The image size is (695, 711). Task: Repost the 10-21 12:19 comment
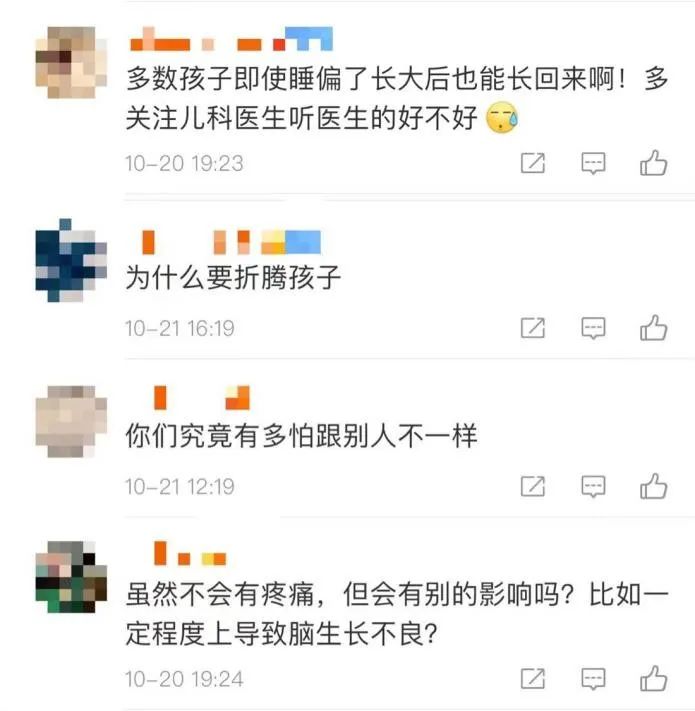(533, 487)
